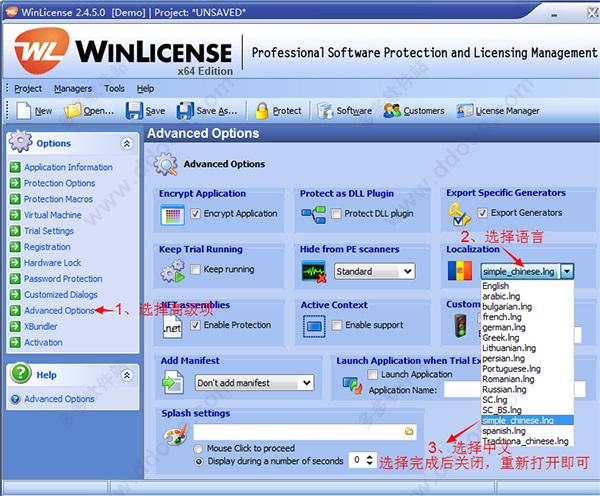This screenshot has width=600, height=496.
Task: Open the Tools menu
Action: click(x=114, y=89)
